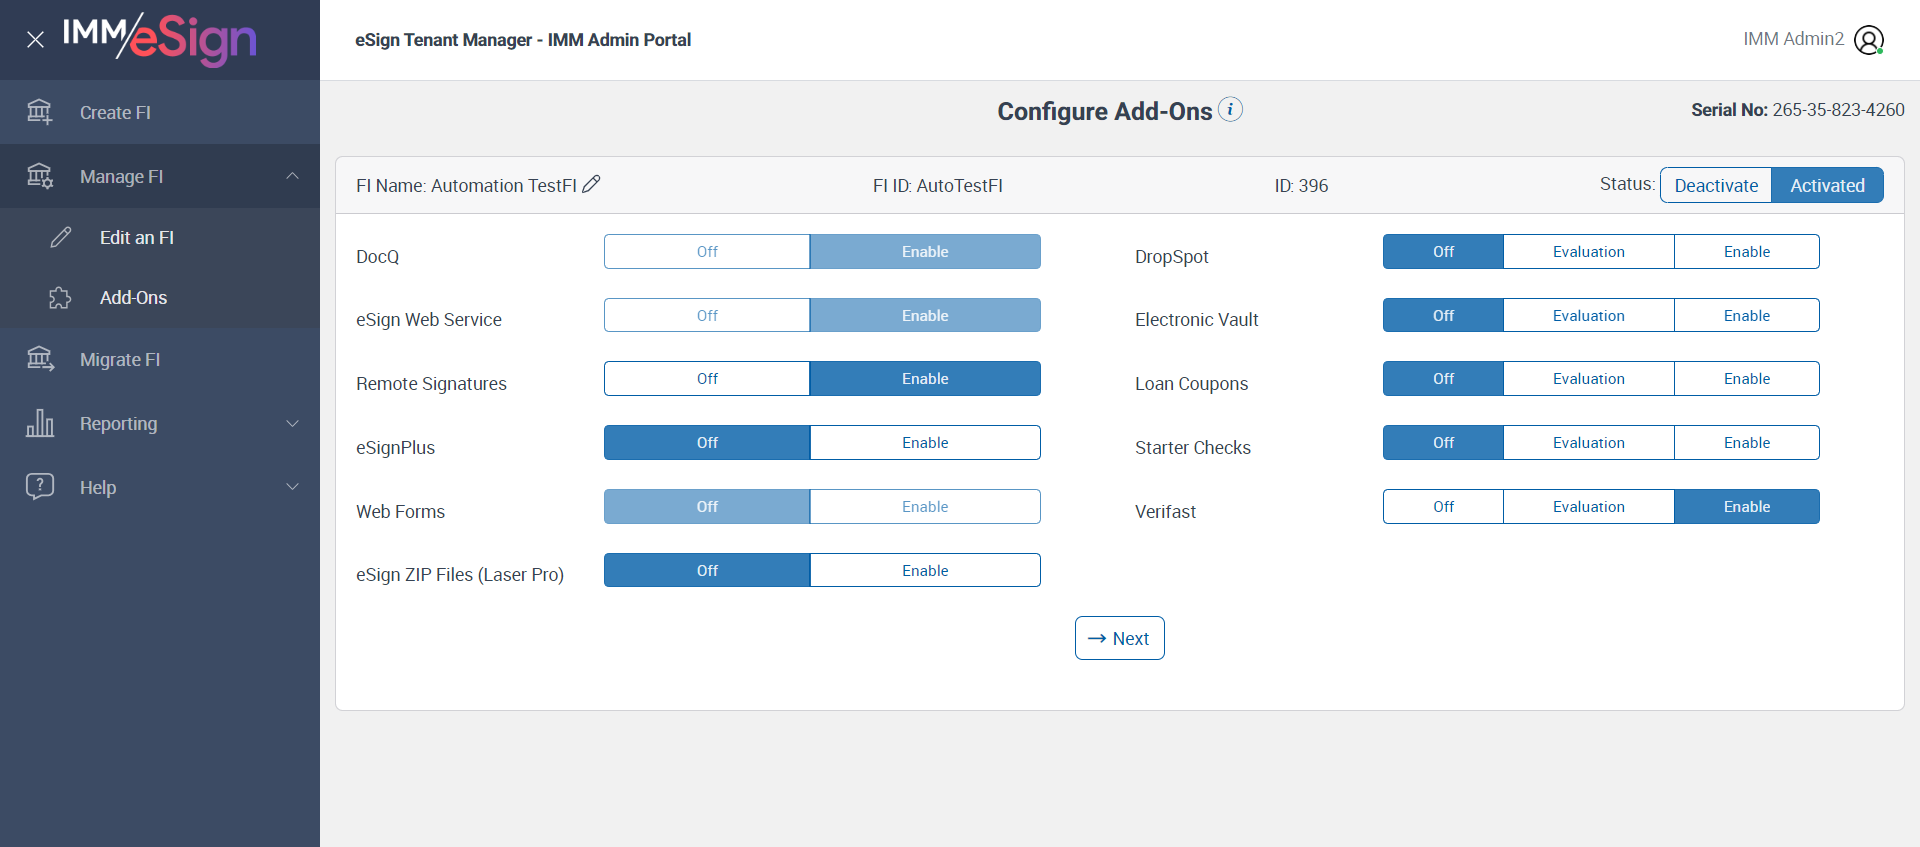The width and height of the screenshot is (1920, 847).
Task: Close the sidebar with the X icon
Action: [35, 40]
